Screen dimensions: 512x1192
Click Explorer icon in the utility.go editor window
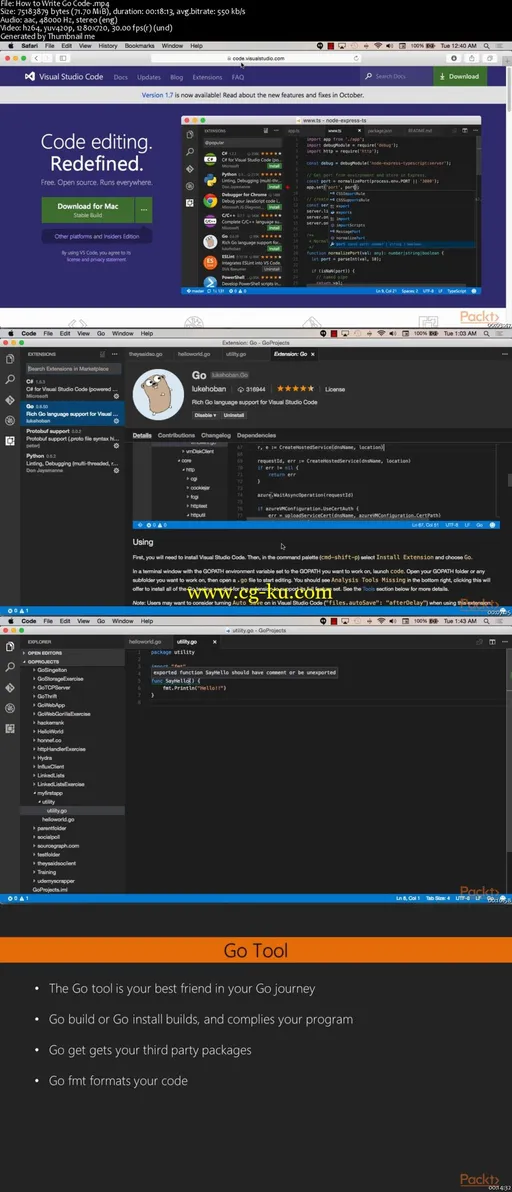[x=9, y=646]
